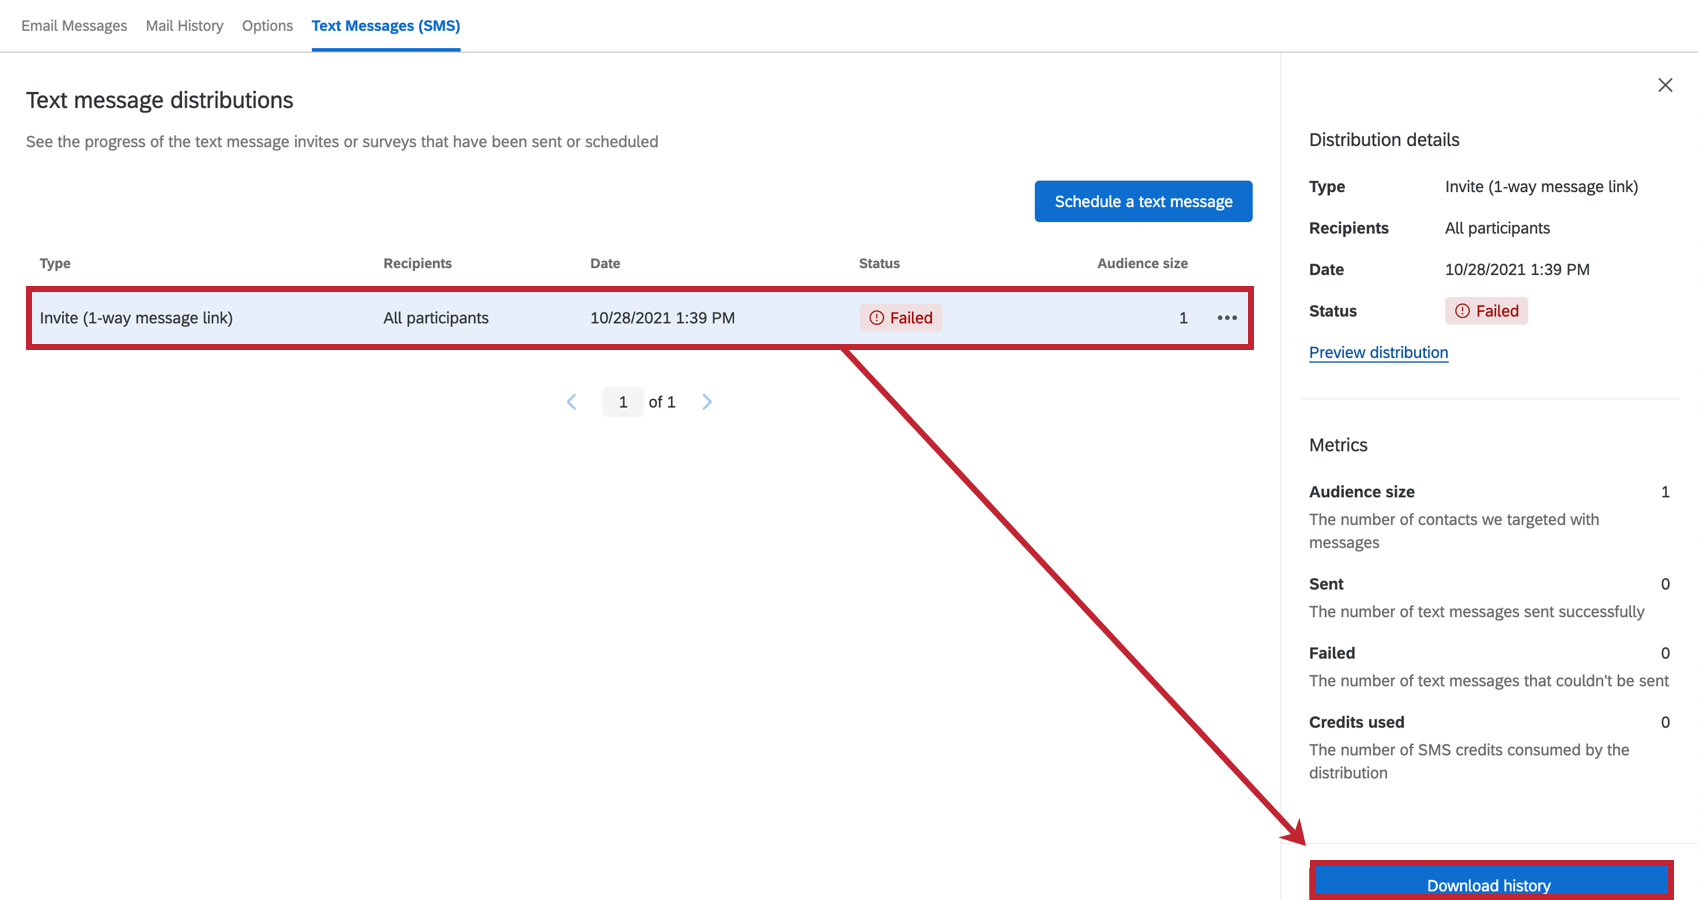
Task: Click the previous page chevron
Action: 571,401
